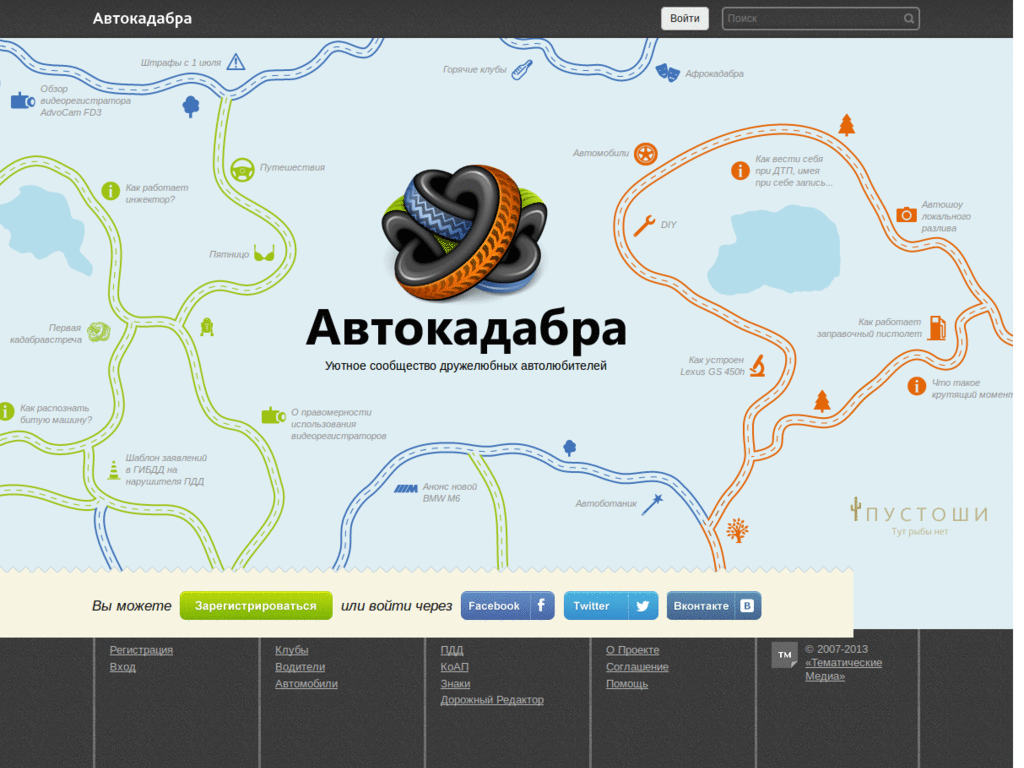Screen dimensions: 1024x768
Task: Click the green swirl icon by Первая кадабравстреча
Action: pos(99,332)
